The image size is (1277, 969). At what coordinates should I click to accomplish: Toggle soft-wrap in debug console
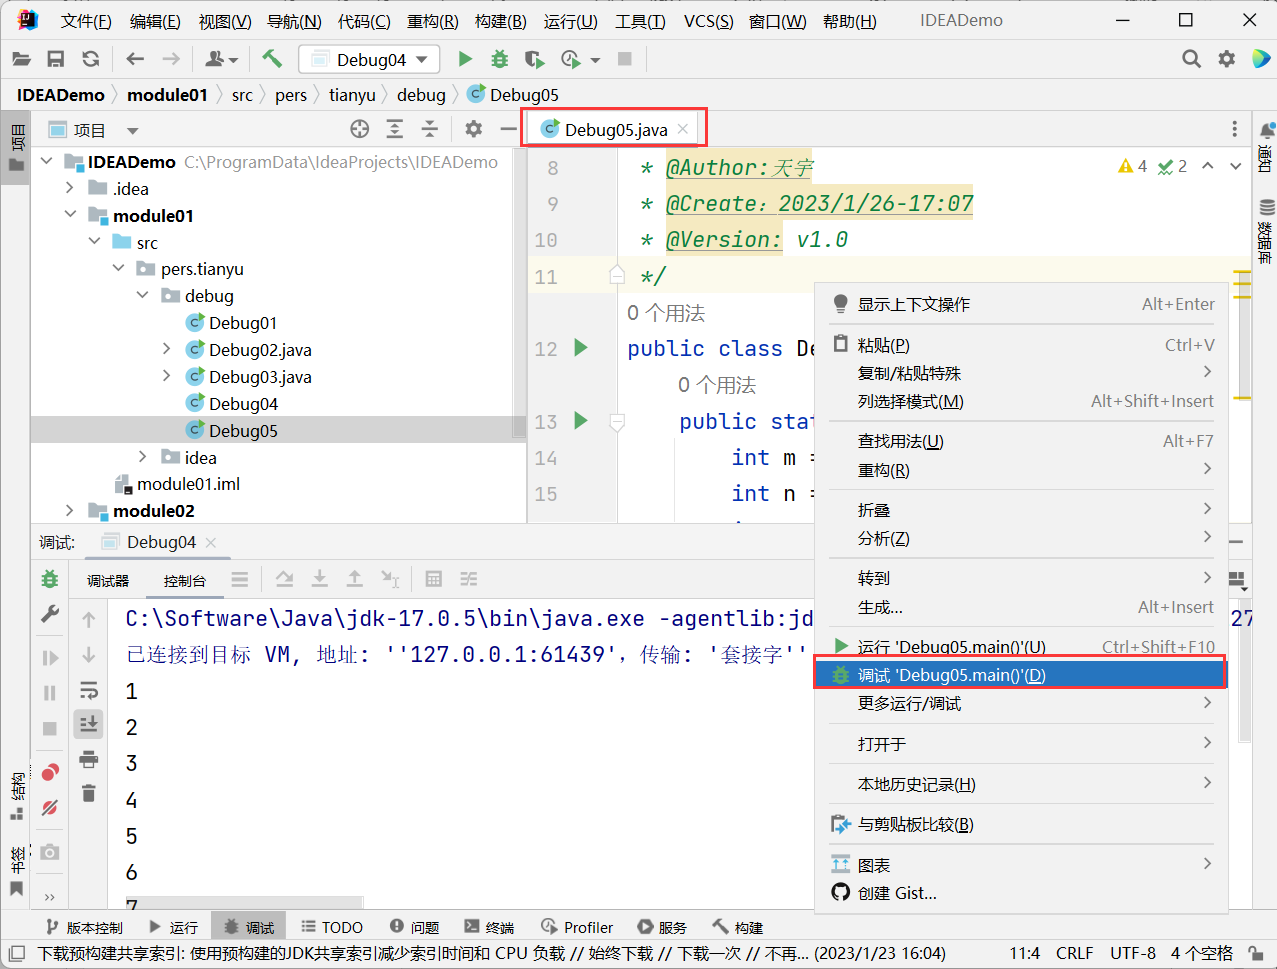(89, 690)
